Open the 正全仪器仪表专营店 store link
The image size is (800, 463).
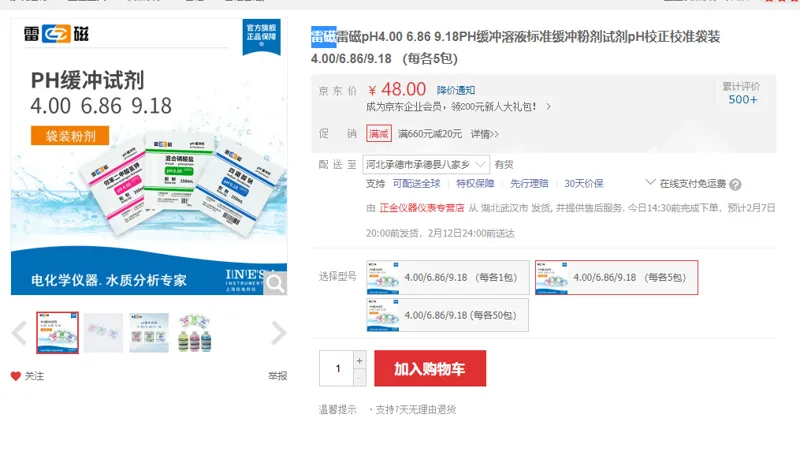click(421, 208)
